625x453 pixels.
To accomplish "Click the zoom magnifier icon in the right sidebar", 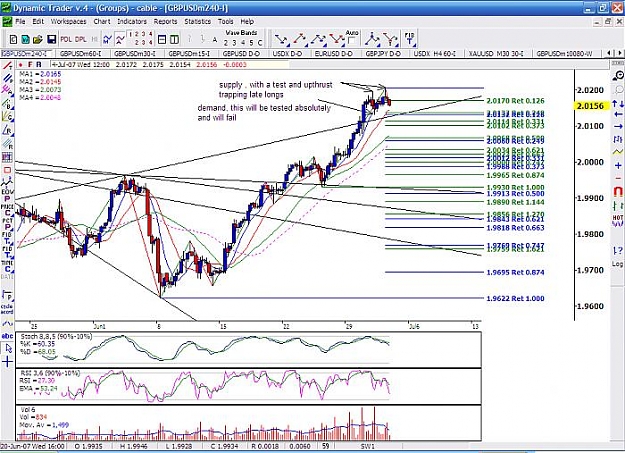I will (617, 75).
